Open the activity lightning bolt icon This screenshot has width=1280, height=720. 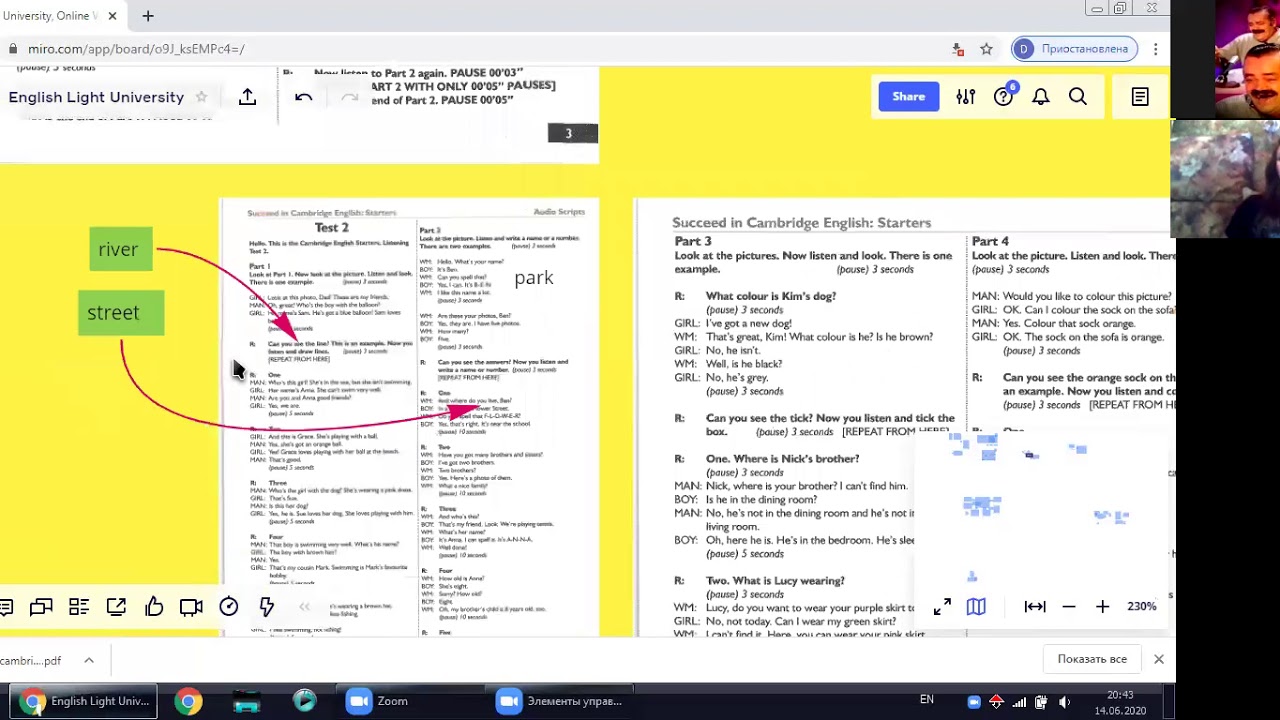coord(266,607)
